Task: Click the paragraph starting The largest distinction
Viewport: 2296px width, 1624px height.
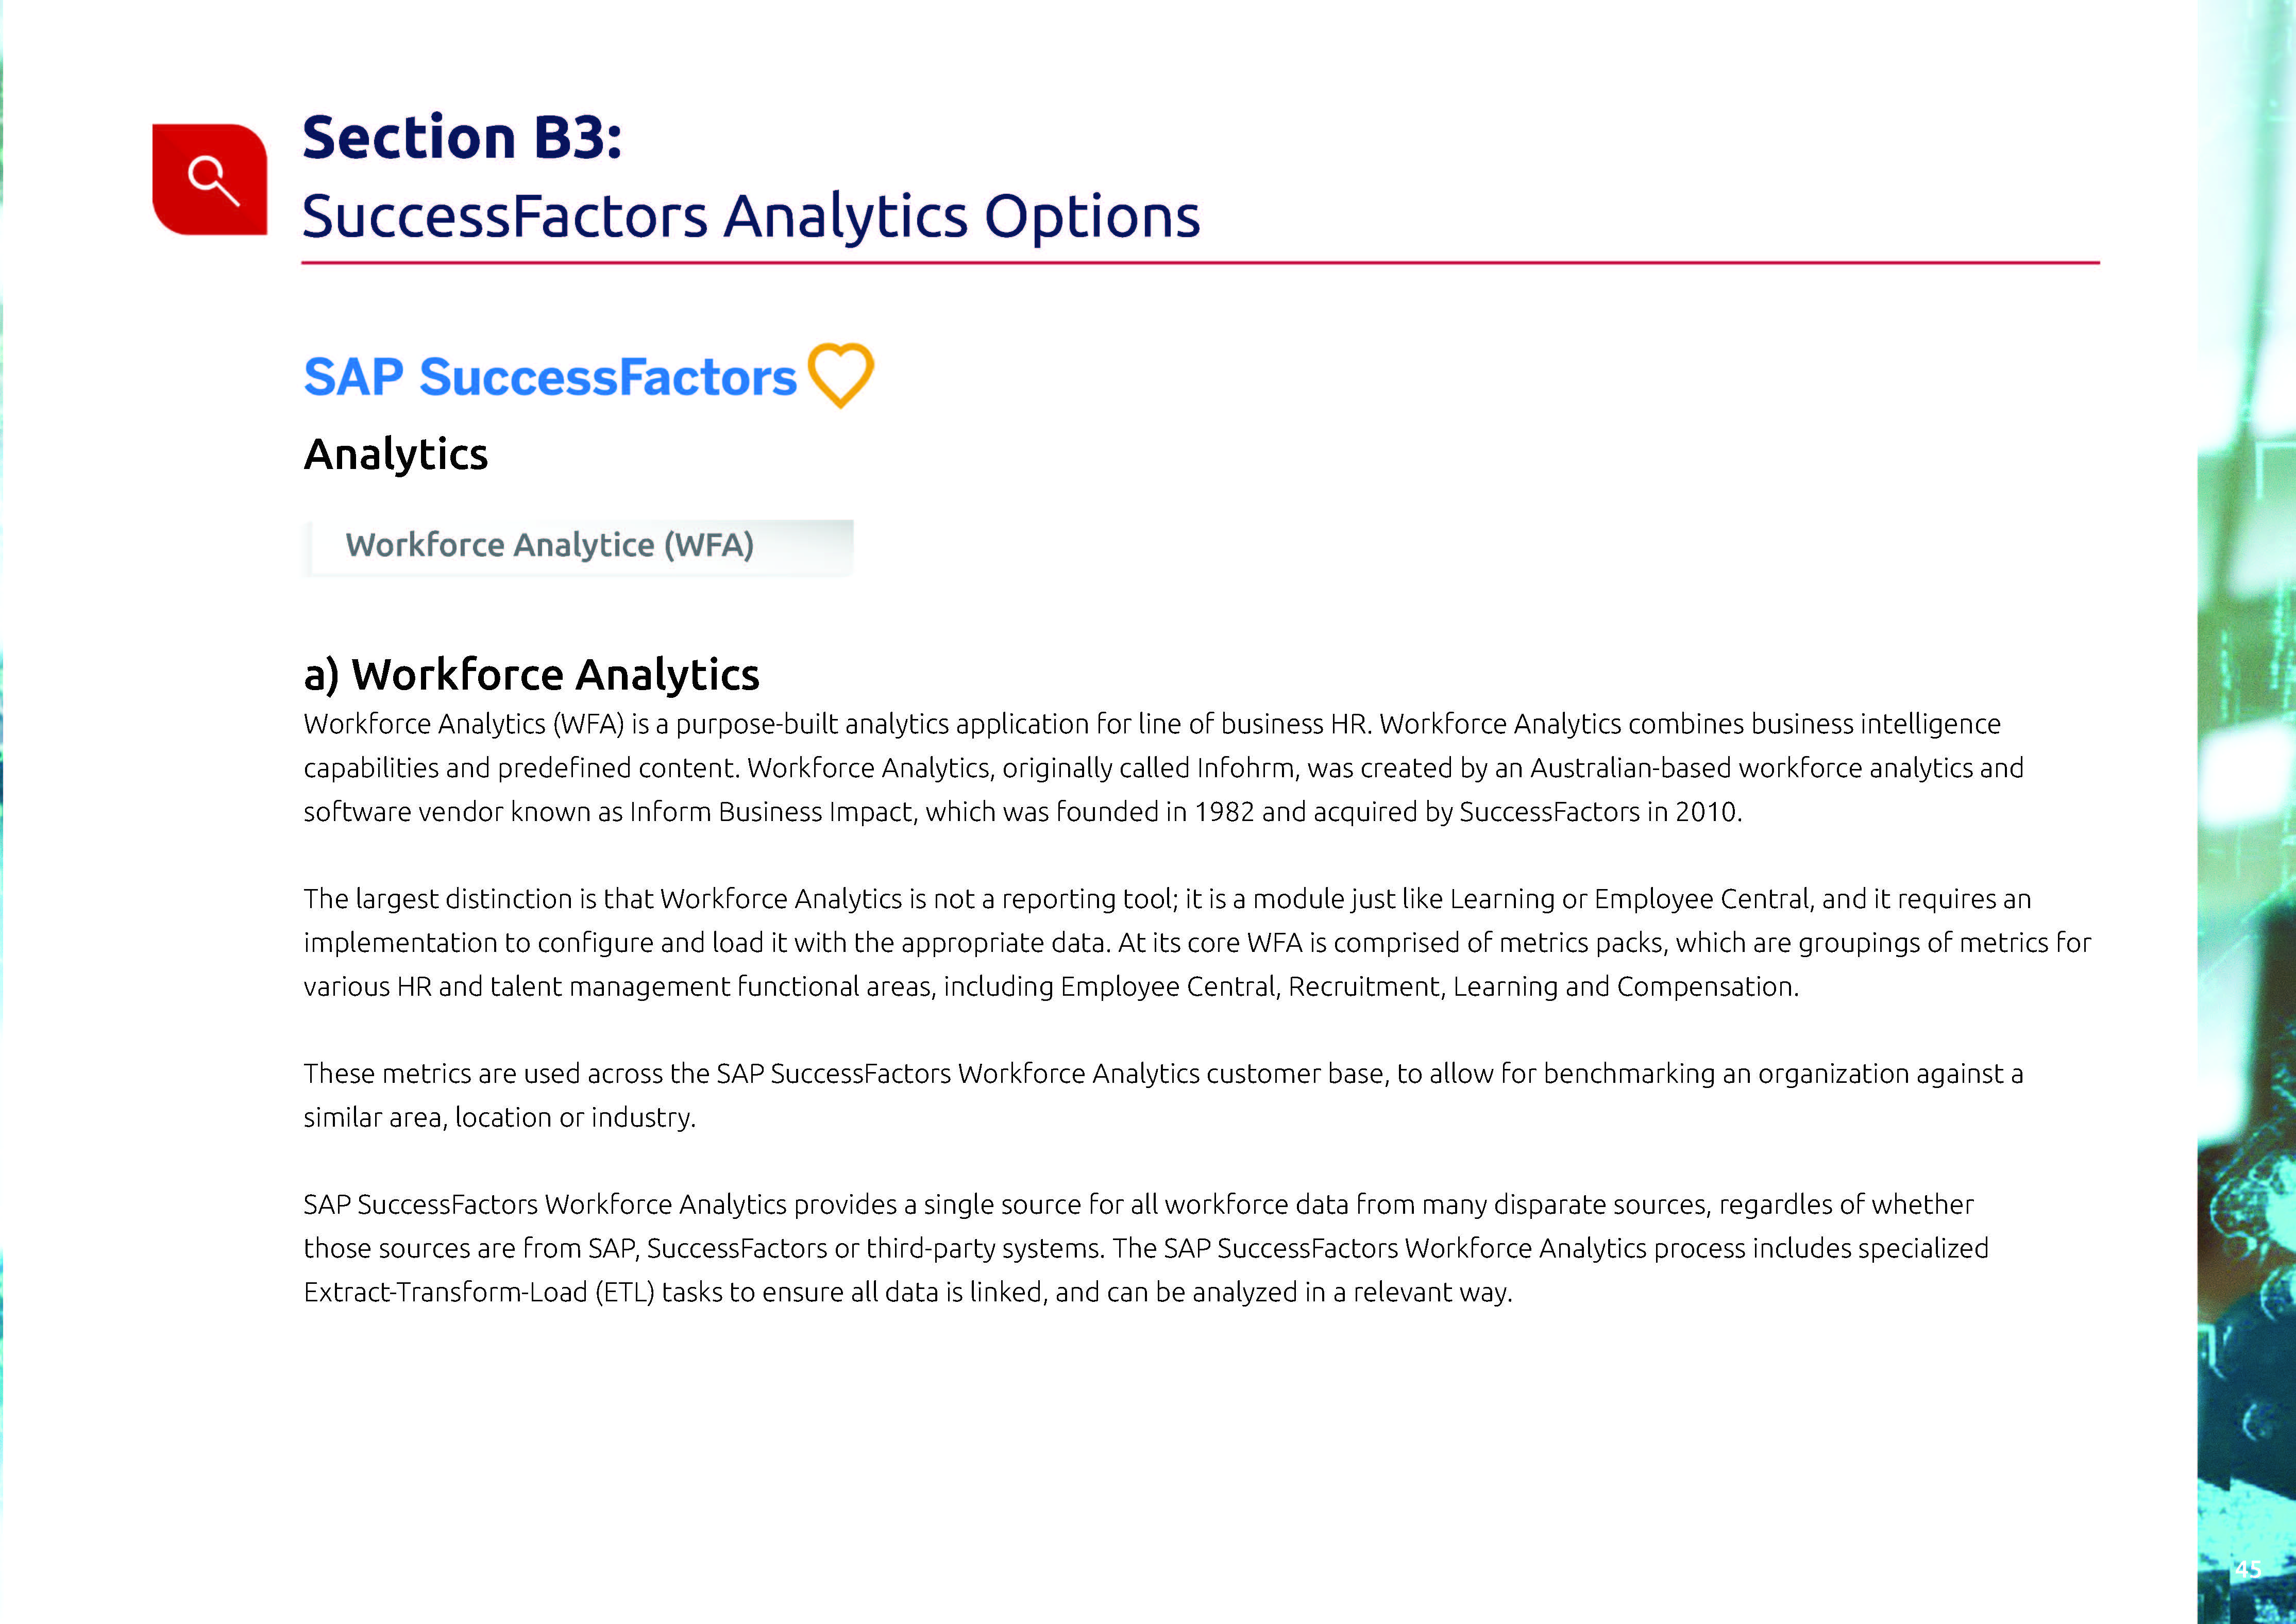Action: click(1197, 942)
